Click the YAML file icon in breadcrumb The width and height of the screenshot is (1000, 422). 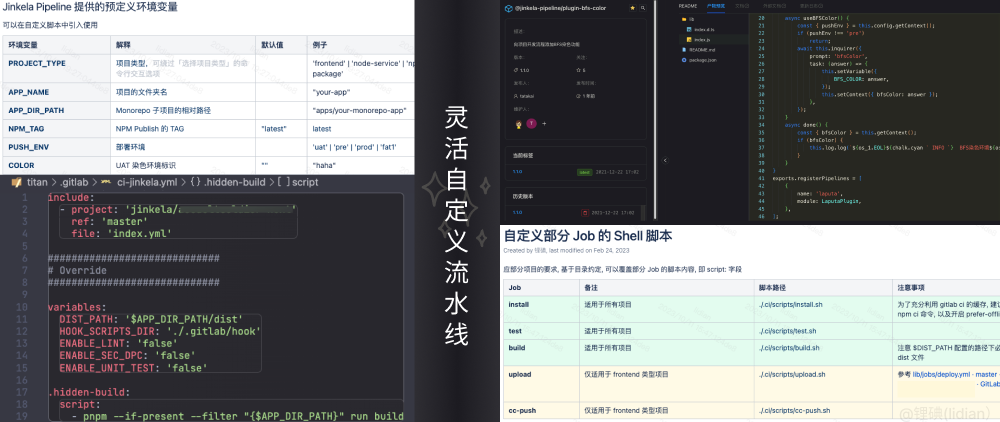[x=106, y=182]
